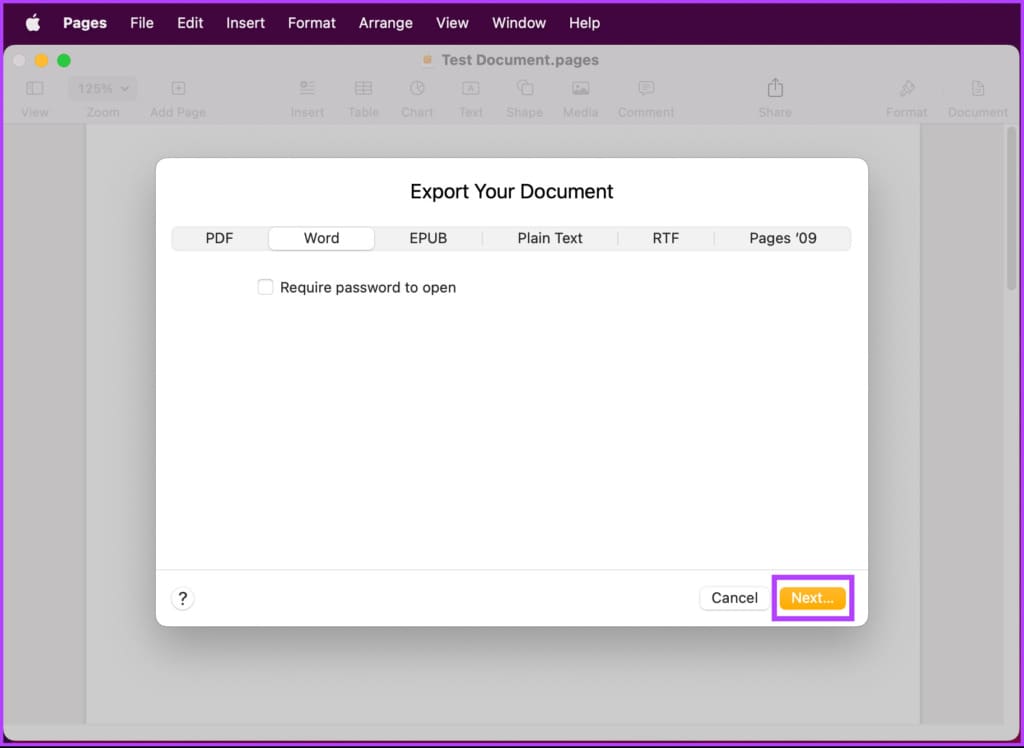The image size is (1024, 748).
Task: Open the Apple menu icon
Action: [33, 24]
